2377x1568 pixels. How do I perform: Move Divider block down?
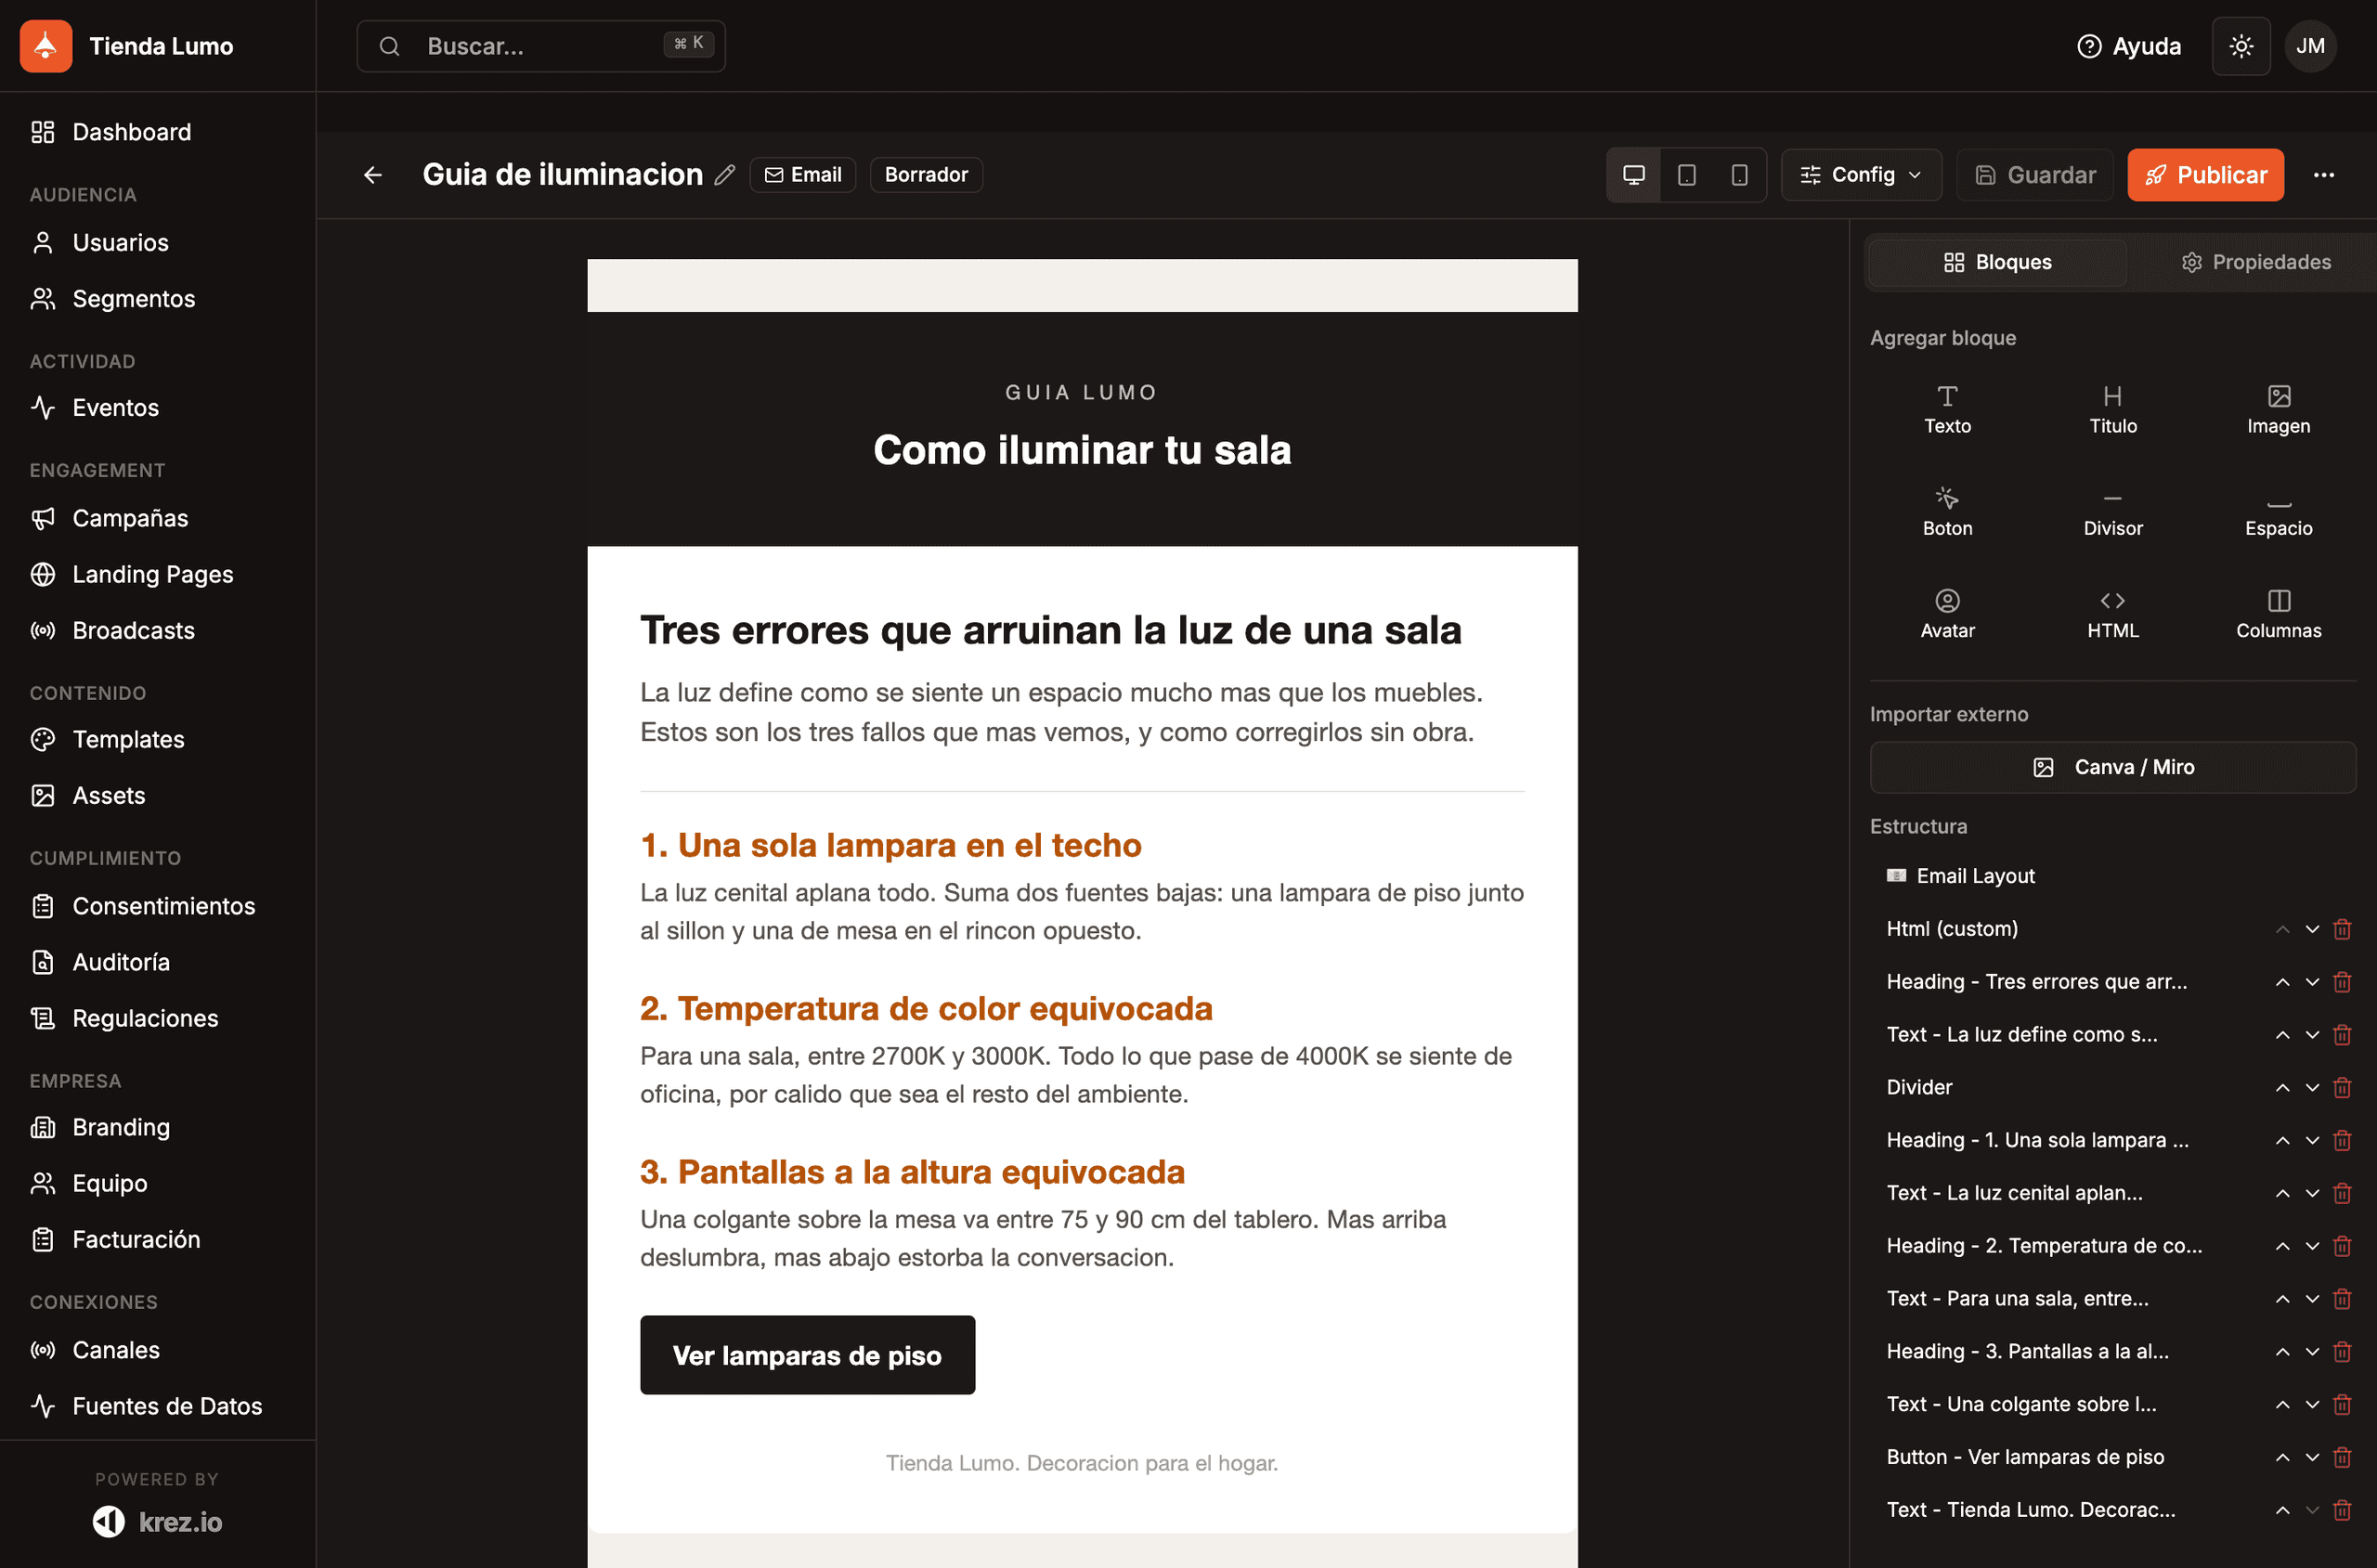click(x=2311, y=1088)
